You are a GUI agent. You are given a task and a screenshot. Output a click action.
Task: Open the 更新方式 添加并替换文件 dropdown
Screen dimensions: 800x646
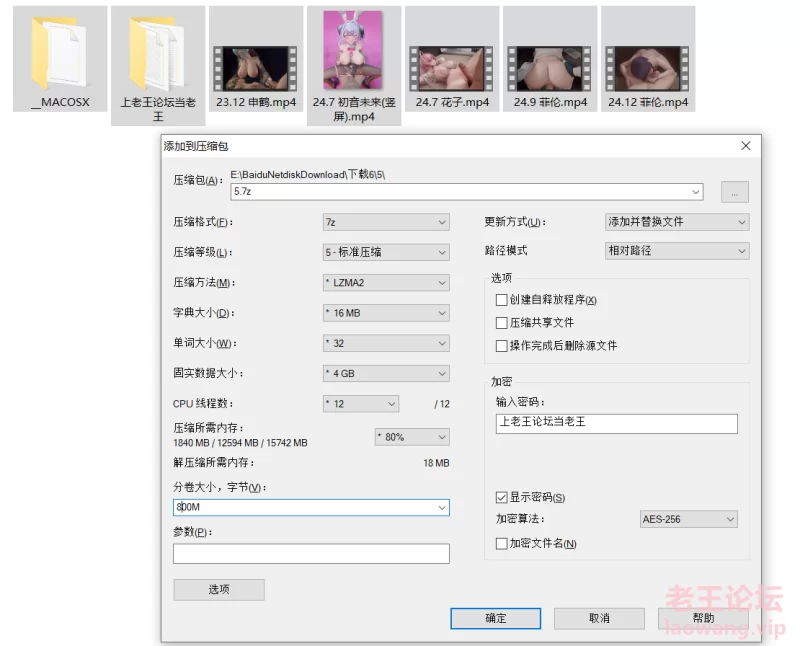coord(677,222)
